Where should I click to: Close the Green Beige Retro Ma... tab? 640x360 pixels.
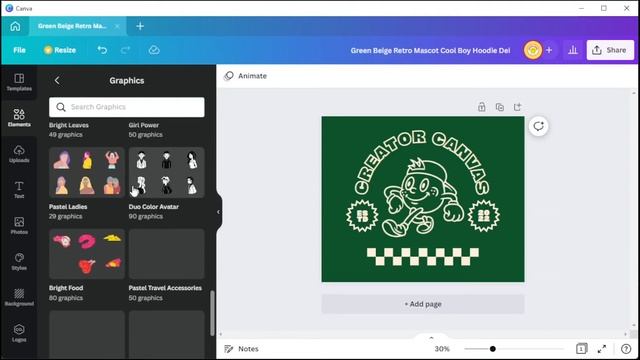pos(117,26)
